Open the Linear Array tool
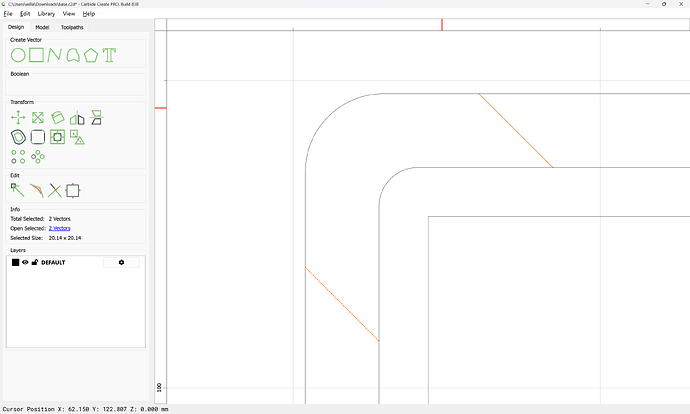Screen dimensions: 690x414 (18, 156)
